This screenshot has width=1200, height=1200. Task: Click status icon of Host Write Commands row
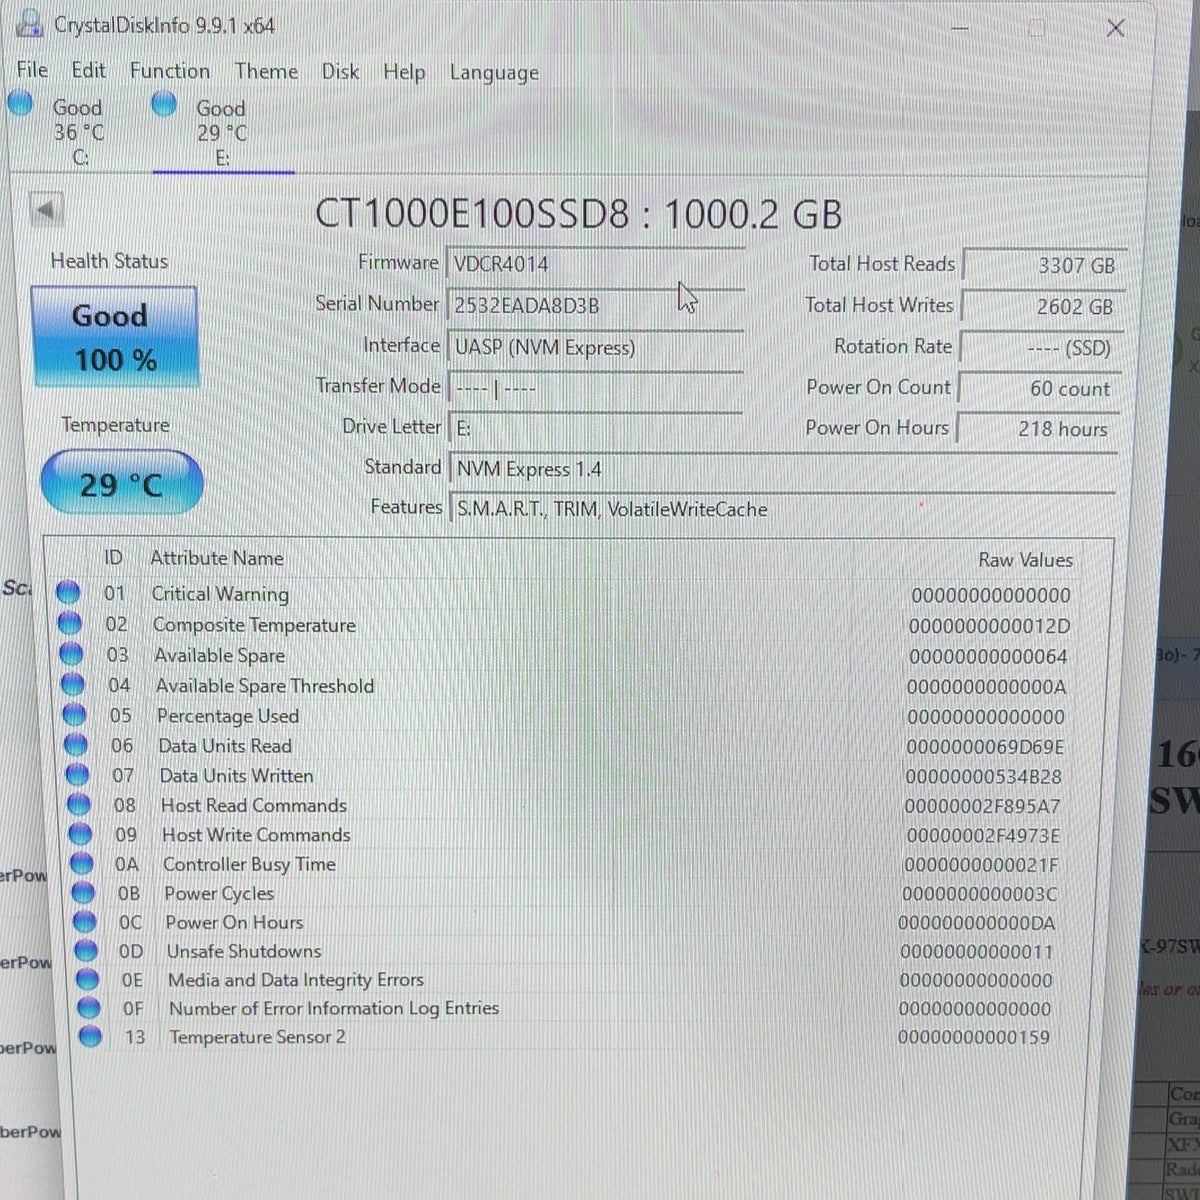click(81, 834)
